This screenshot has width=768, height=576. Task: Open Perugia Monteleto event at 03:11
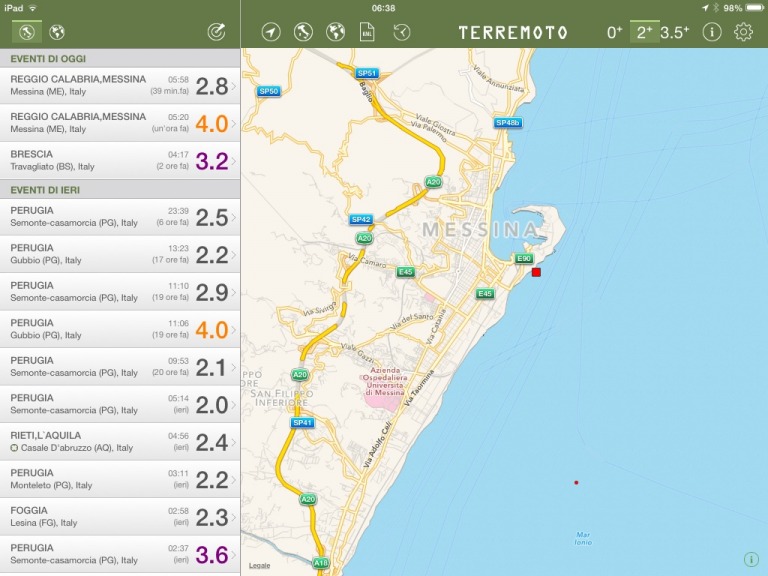120,479
